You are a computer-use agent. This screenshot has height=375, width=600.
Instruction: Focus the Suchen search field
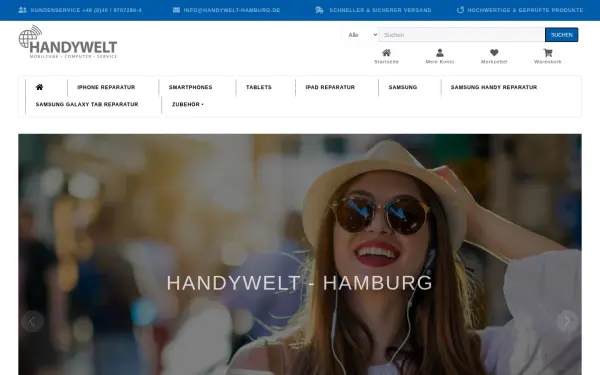pyautogui.click(x=462, y=35)
